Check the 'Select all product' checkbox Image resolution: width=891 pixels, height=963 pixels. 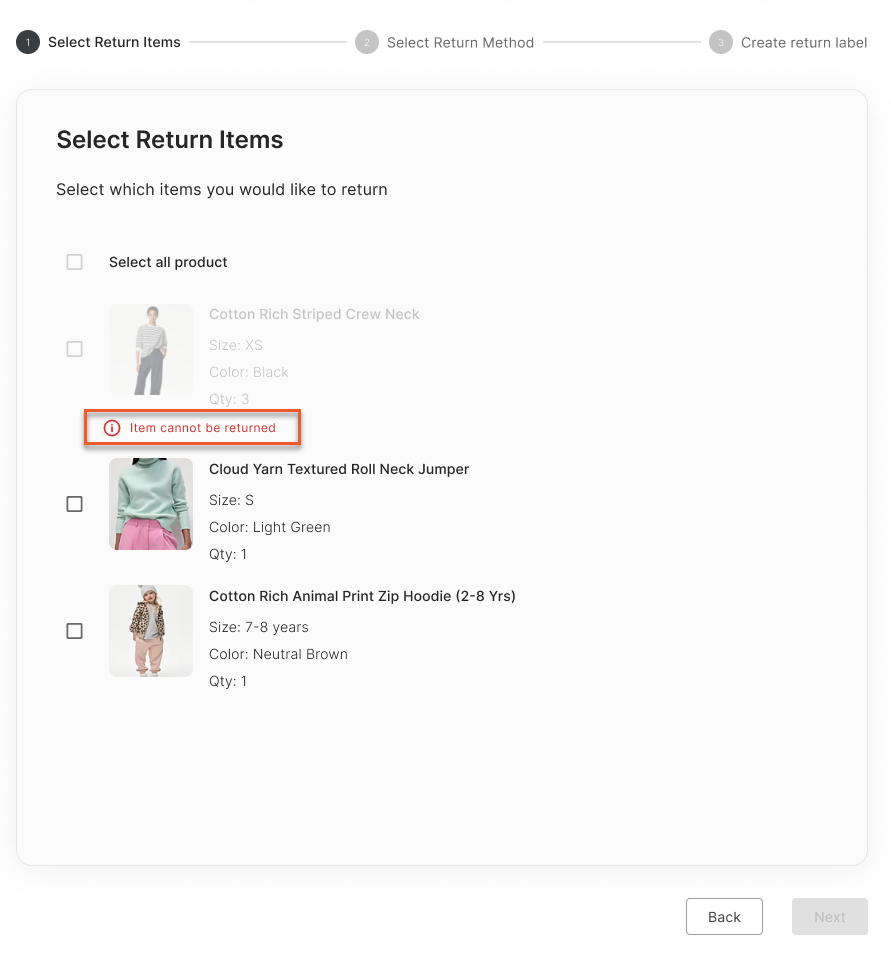(75, 262)
